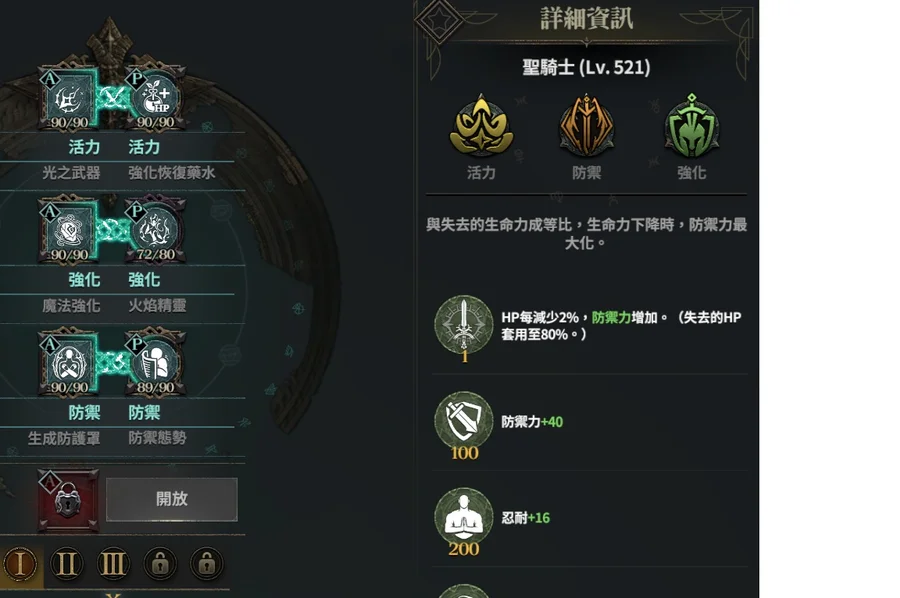Screen dimensions: 900x598
Task: Click the last locked preset slot
Action: point(207,564)
